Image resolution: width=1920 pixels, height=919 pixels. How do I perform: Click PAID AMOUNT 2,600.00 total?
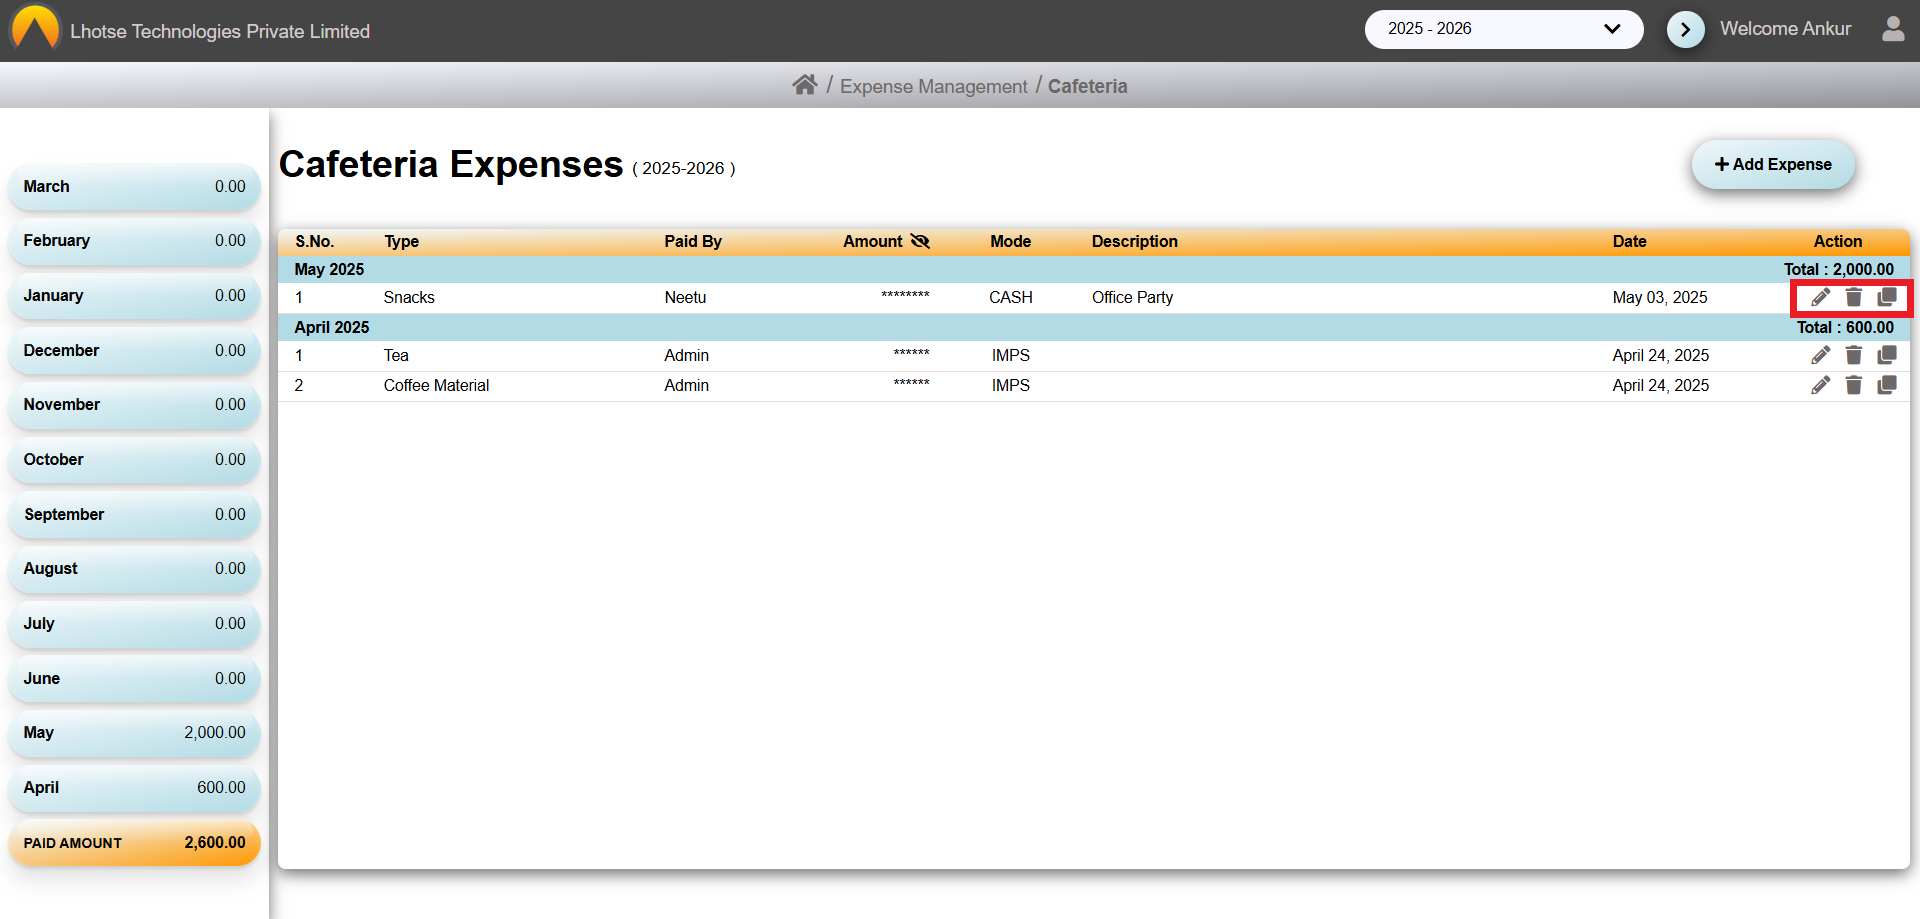point(134,843)
